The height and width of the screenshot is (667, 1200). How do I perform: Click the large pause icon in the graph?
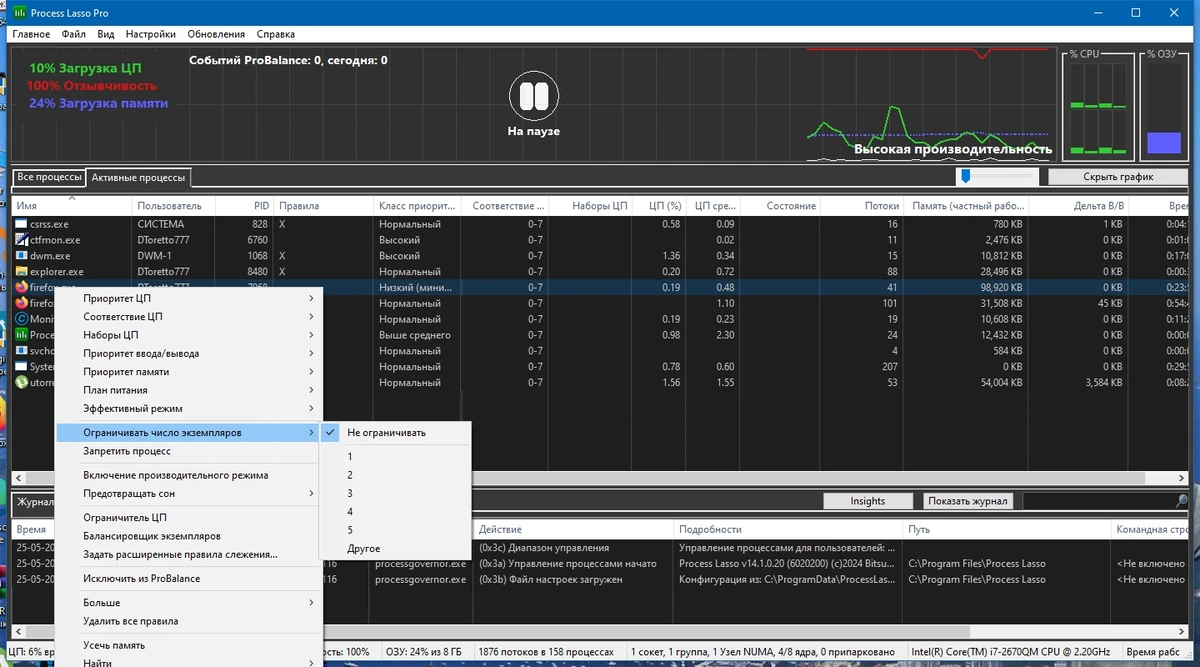(533, 97)
